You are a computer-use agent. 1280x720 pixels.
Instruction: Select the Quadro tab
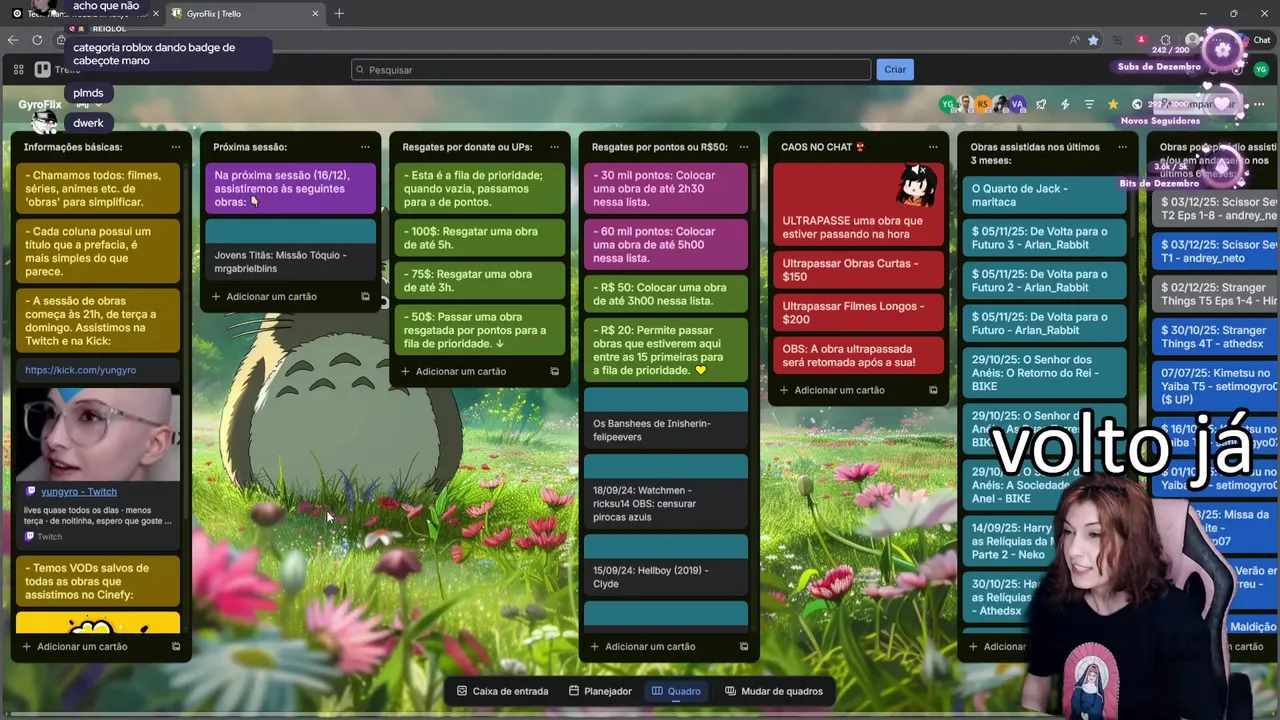[676, 691]
